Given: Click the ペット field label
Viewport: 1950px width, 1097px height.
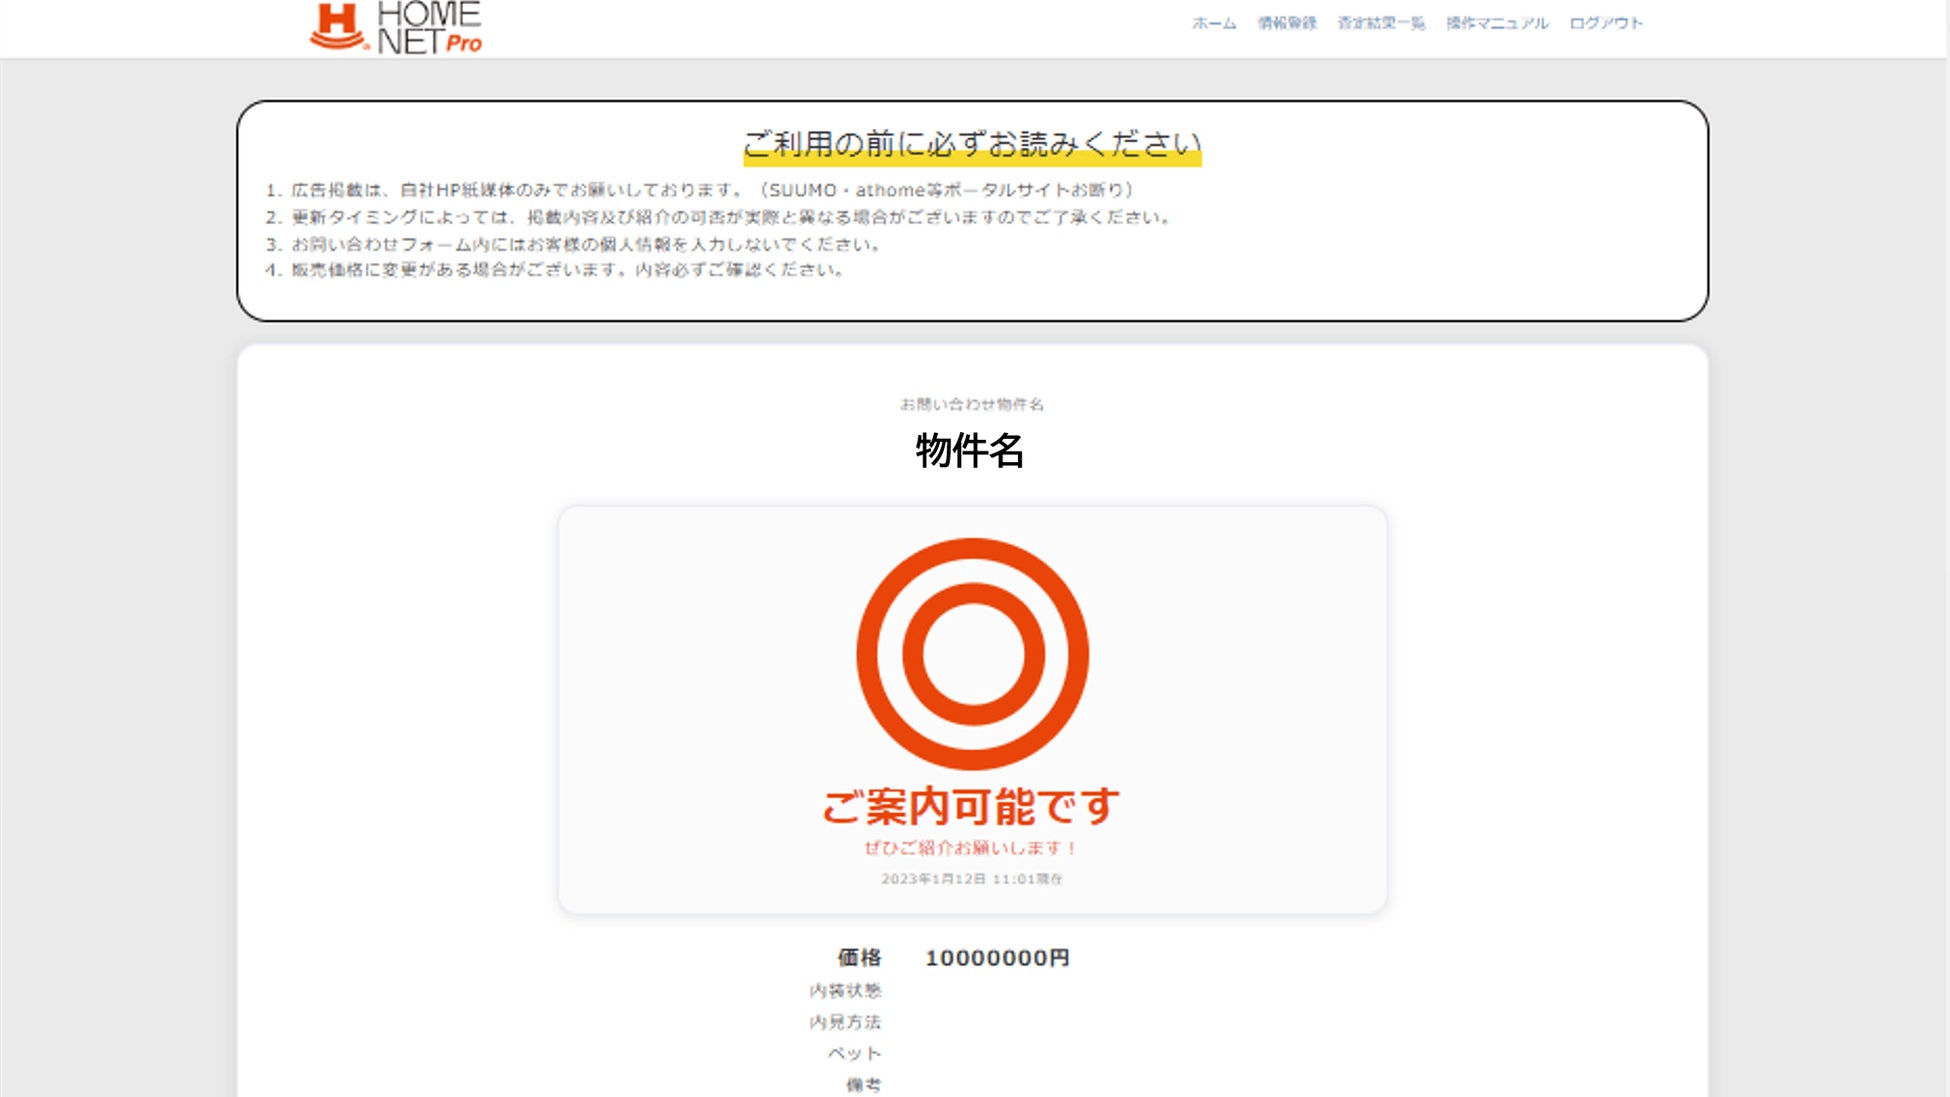Looking at the screenshot, I should coord(854,1053).
